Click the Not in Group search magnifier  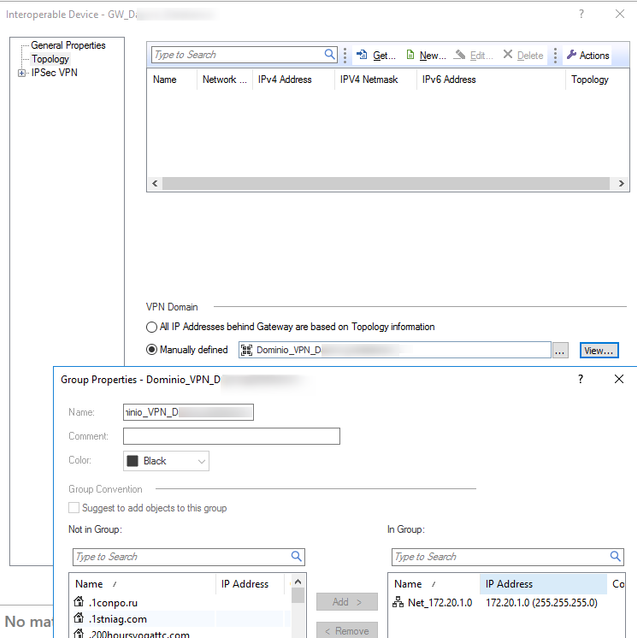296,557
